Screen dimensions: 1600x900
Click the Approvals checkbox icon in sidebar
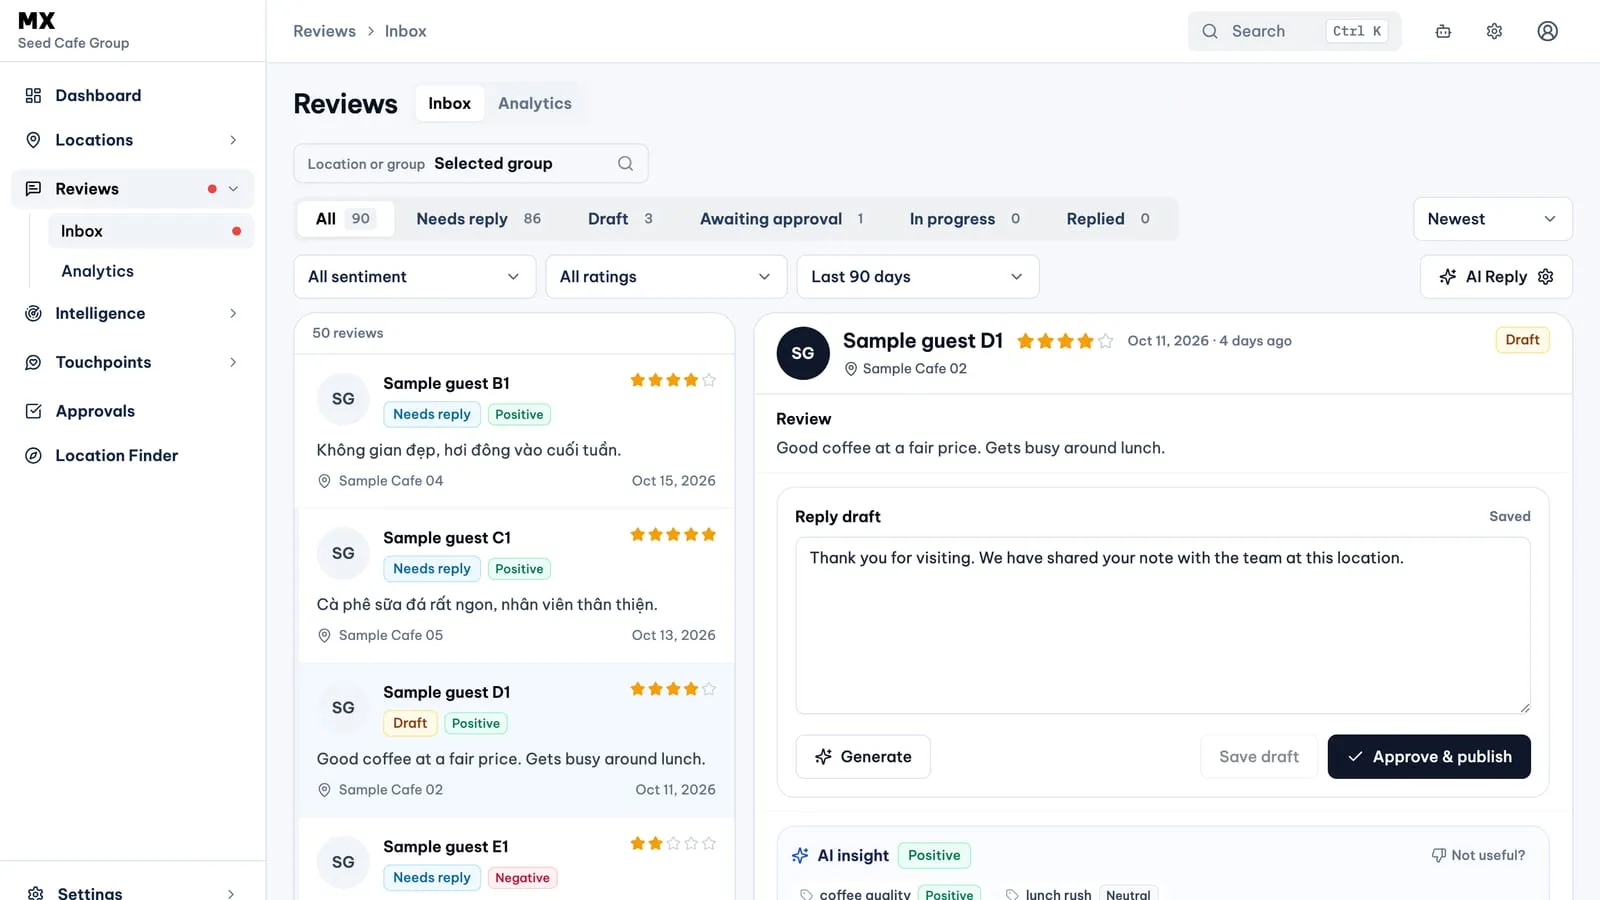click(33, 411)
